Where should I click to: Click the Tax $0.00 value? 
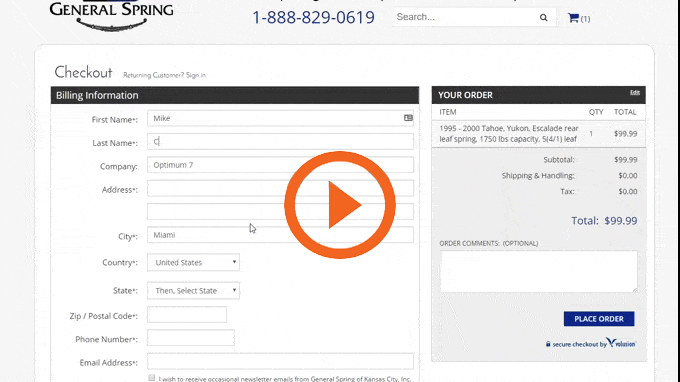pos(628,191)
